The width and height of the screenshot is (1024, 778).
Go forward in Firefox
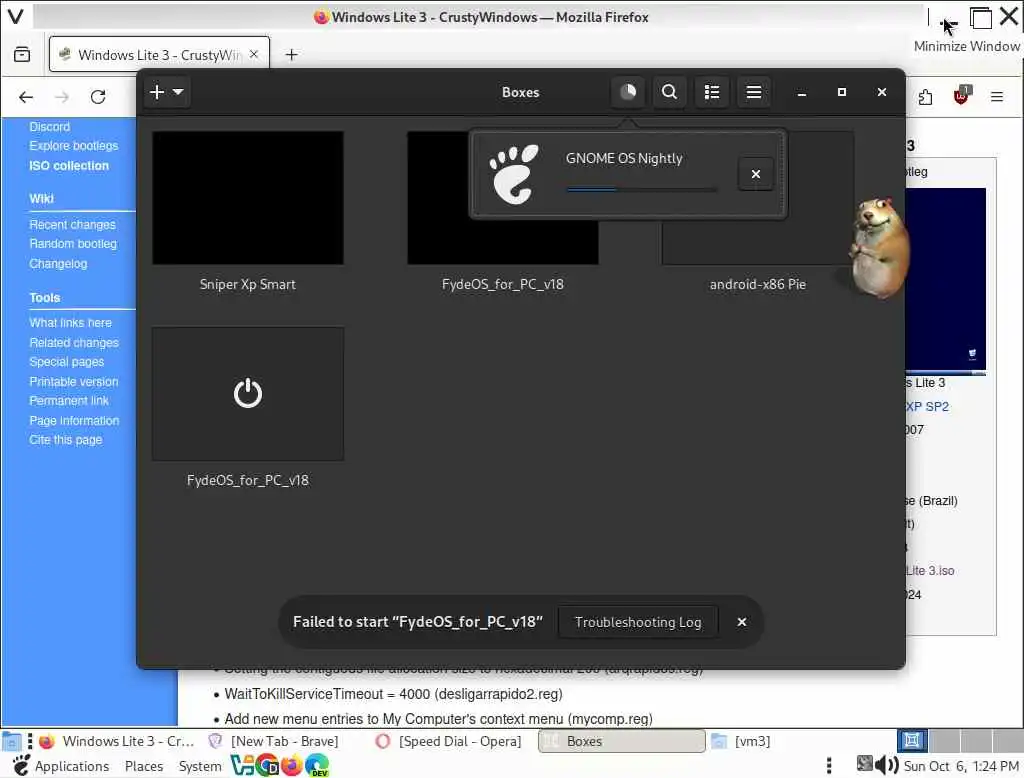click(62, 97)
